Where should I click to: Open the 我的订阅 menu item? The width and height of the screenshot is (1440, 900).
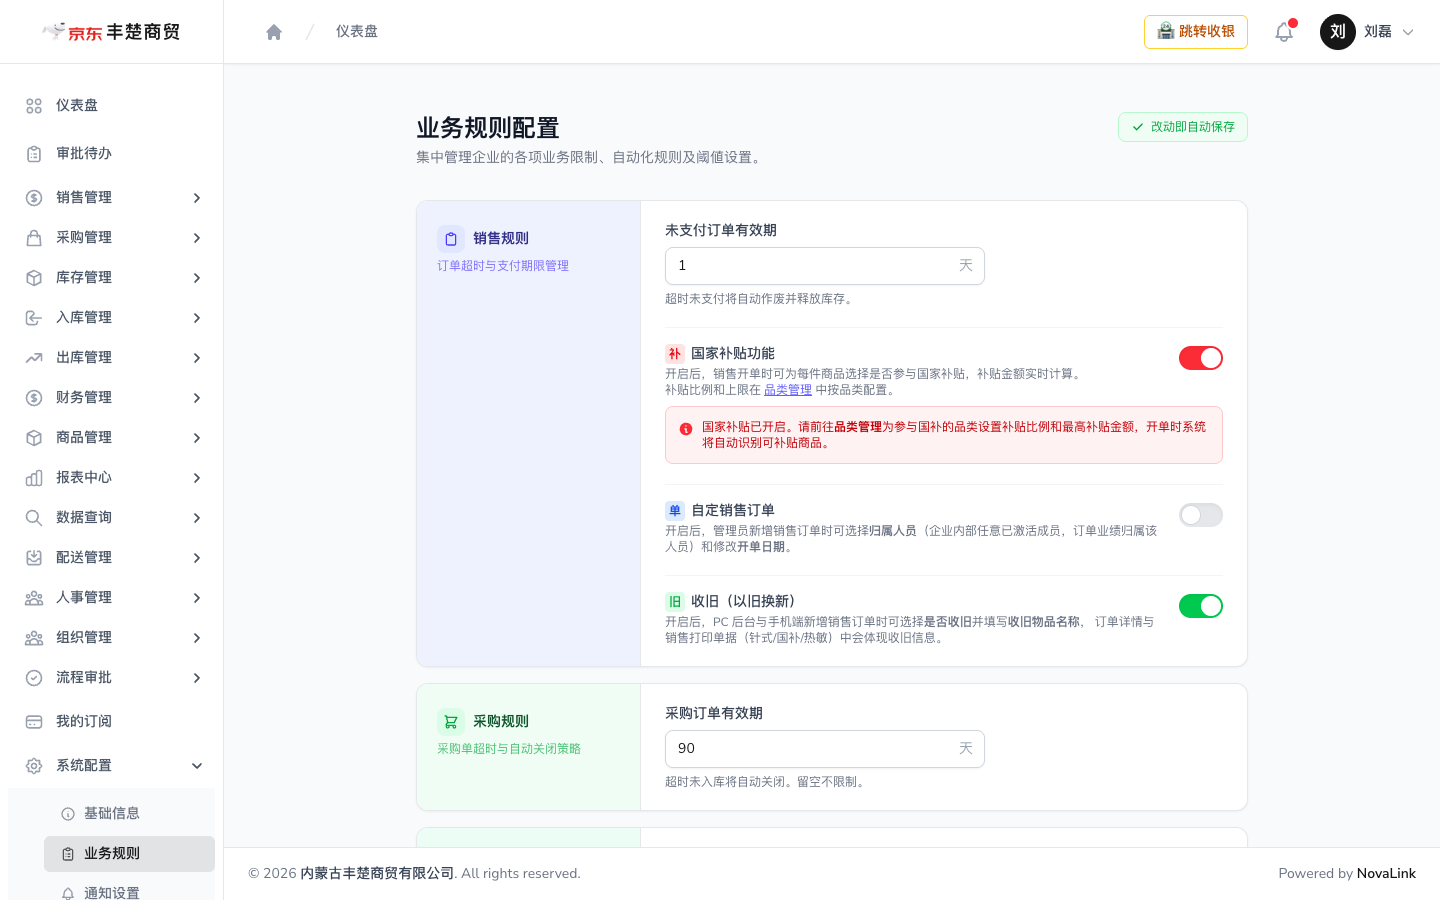tap(111, 722)
